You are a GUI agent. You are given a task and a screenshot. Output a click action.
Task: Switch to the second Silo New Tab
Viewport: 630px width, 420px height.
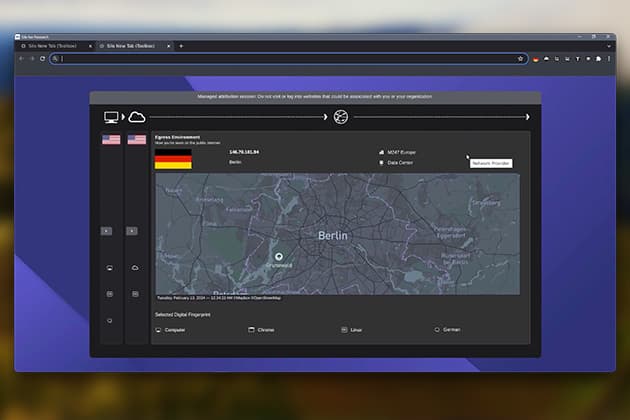click(x=131, y=45)
